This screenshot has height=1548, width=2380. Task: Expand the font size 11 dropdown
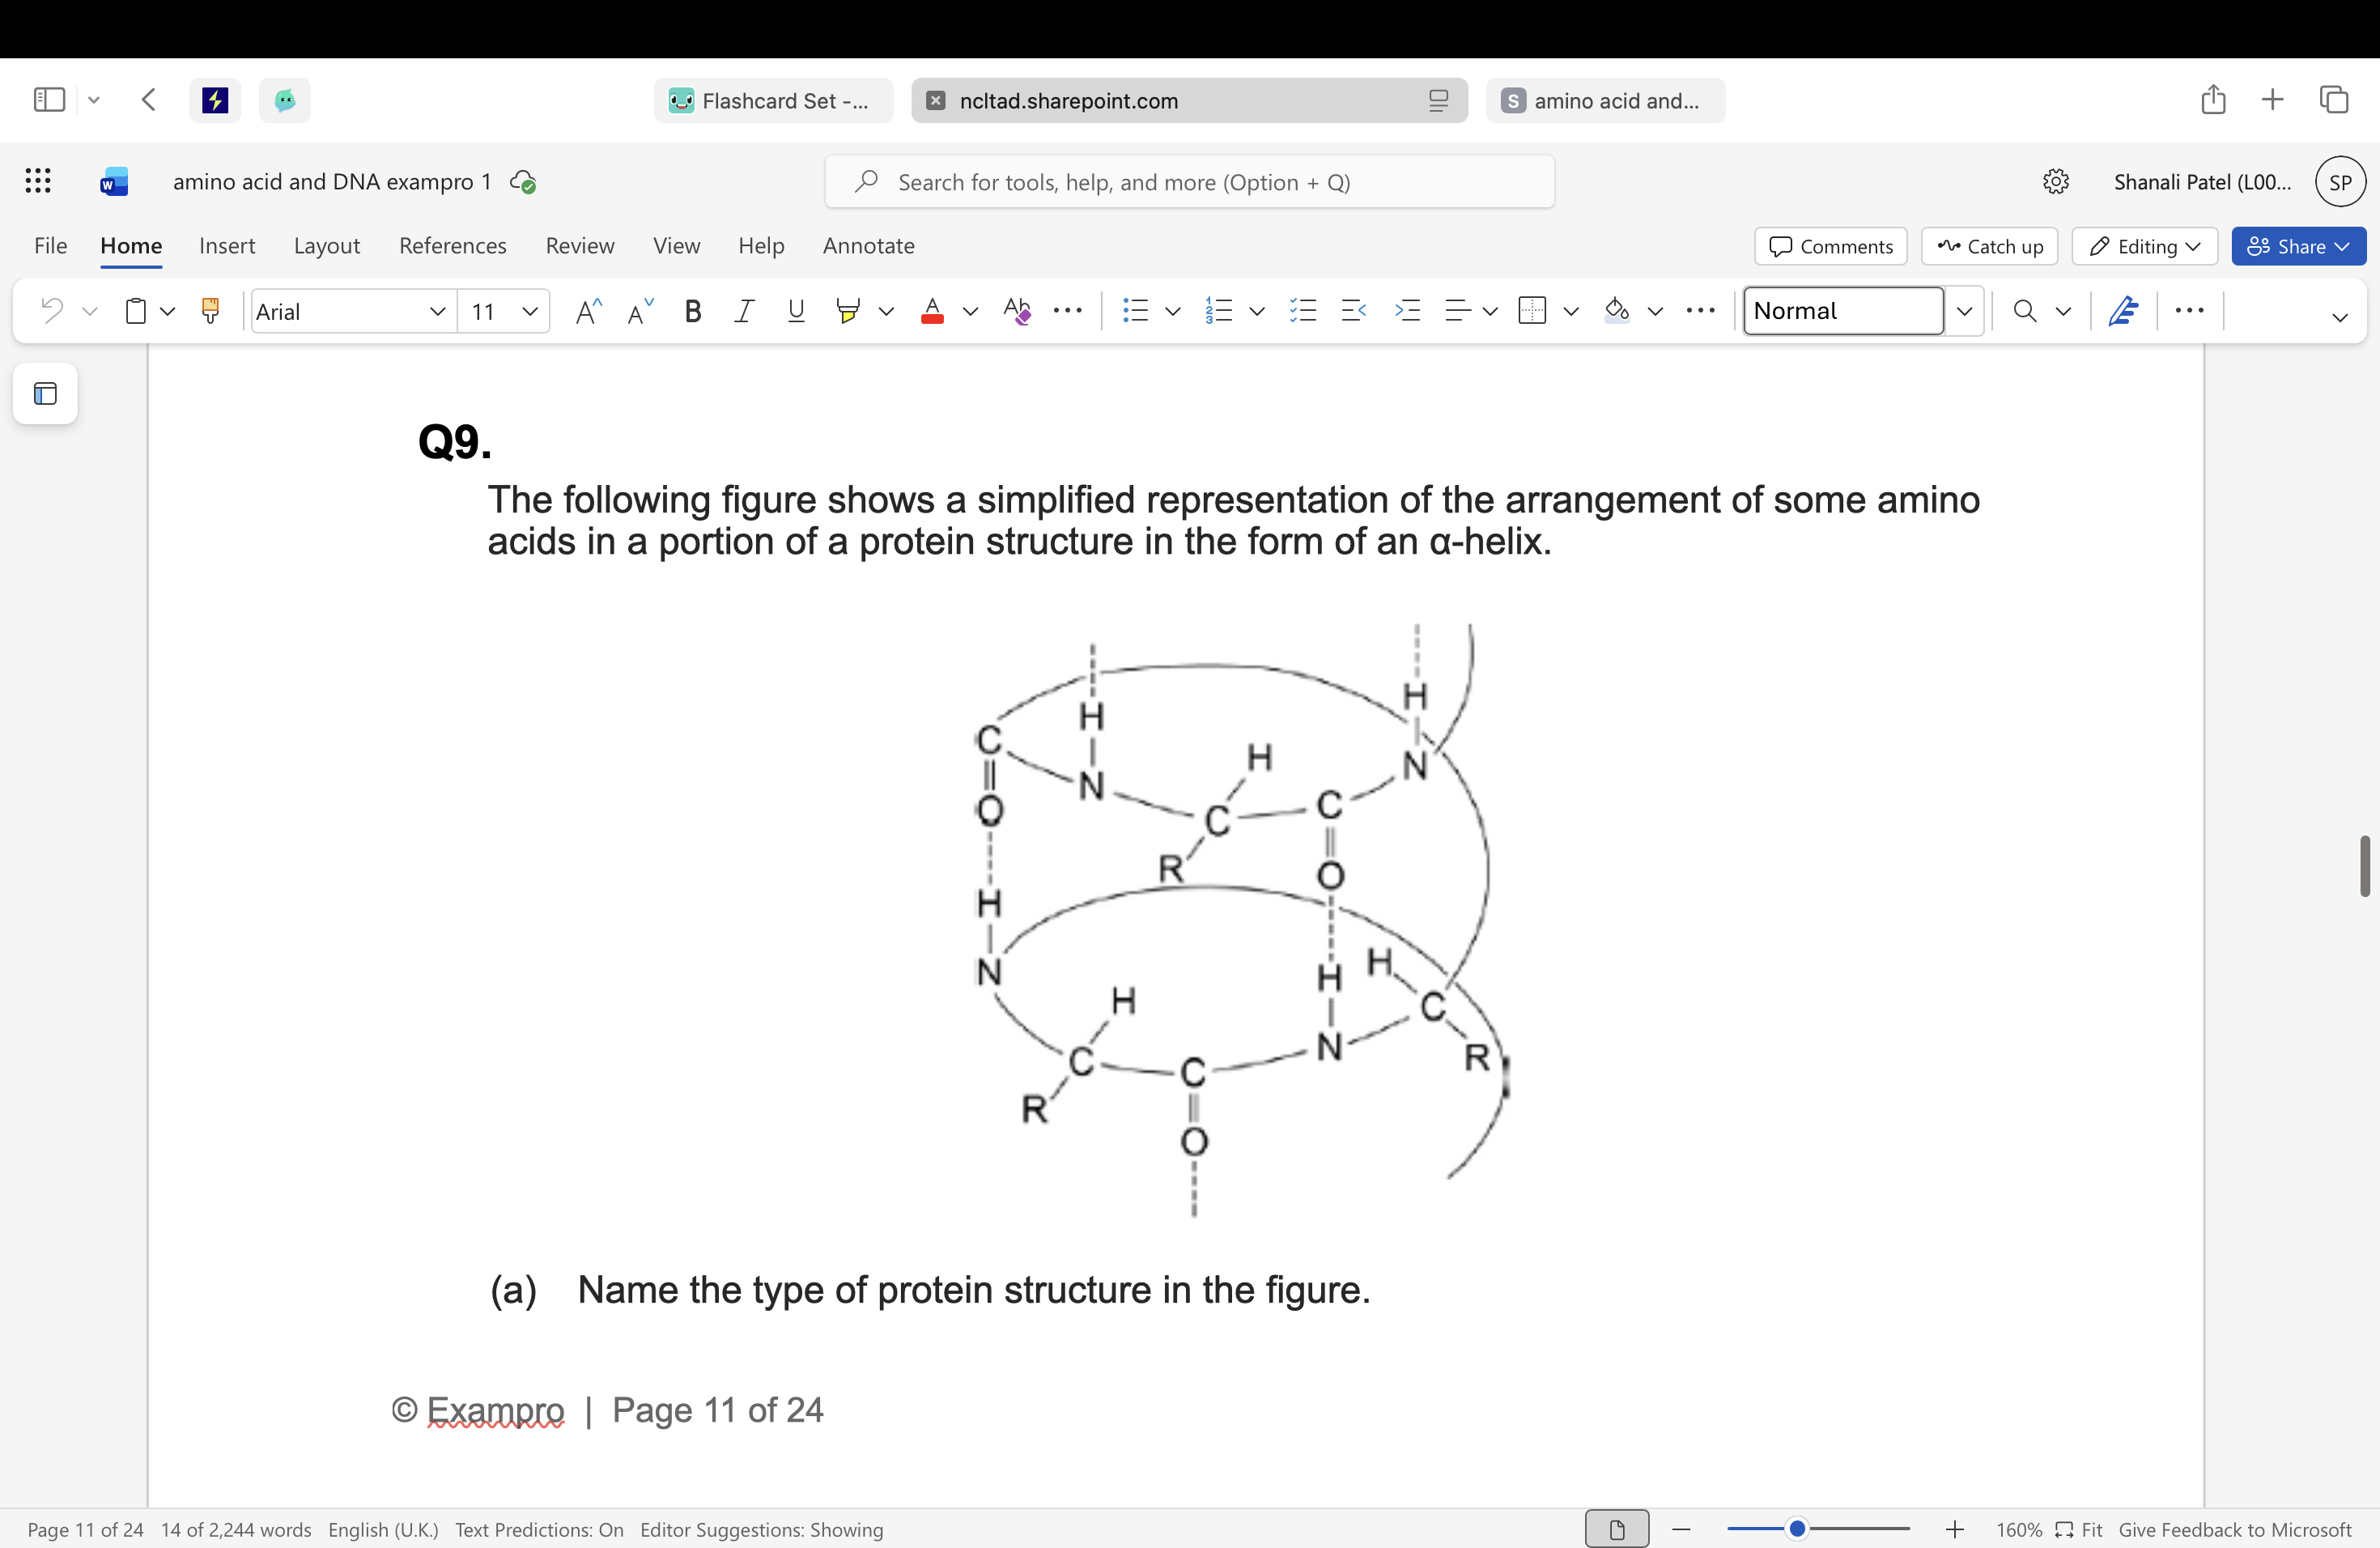530,312
